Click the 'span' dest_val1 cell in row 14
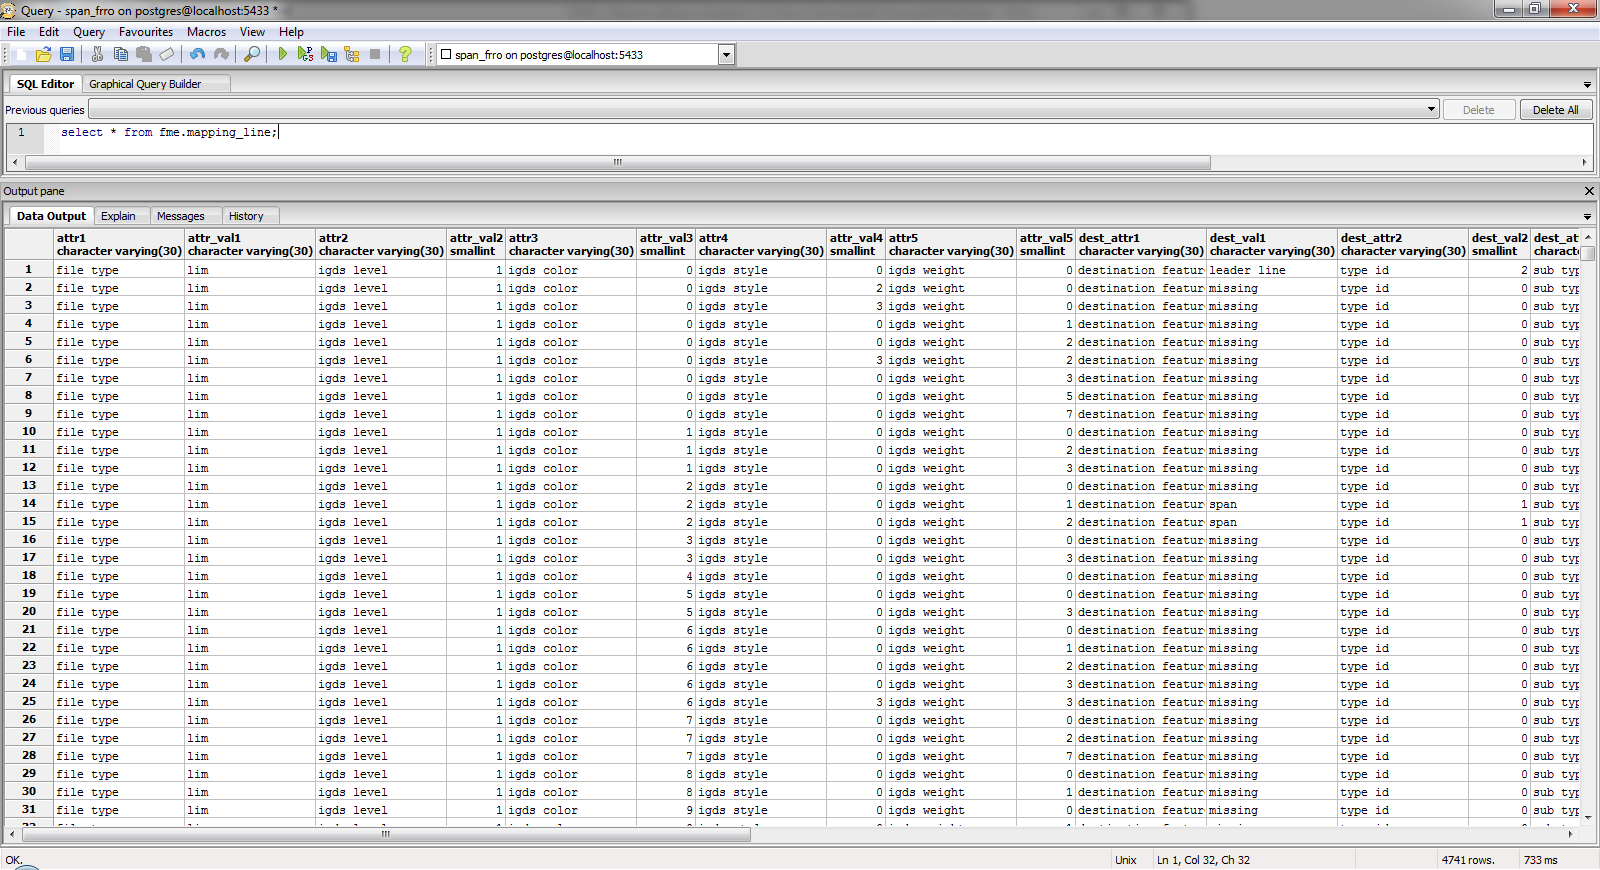This screenshot has width=1600, height=870. point(1272,504)
